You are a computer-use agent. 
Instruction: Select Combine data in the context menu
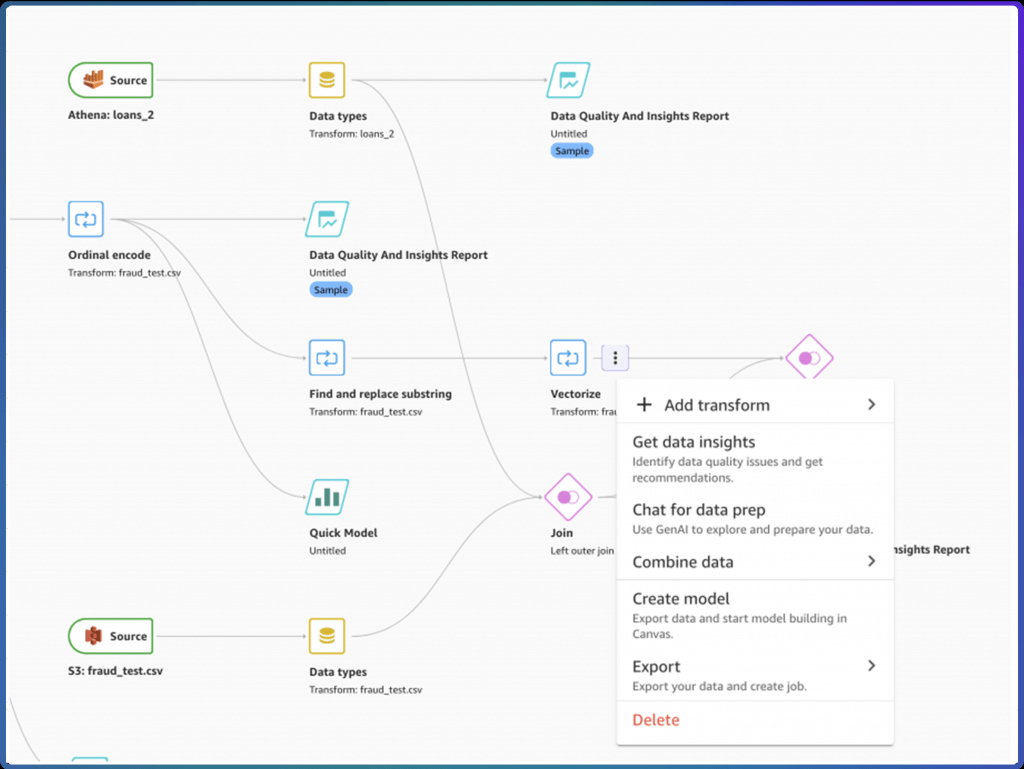(x=755, y=561)
